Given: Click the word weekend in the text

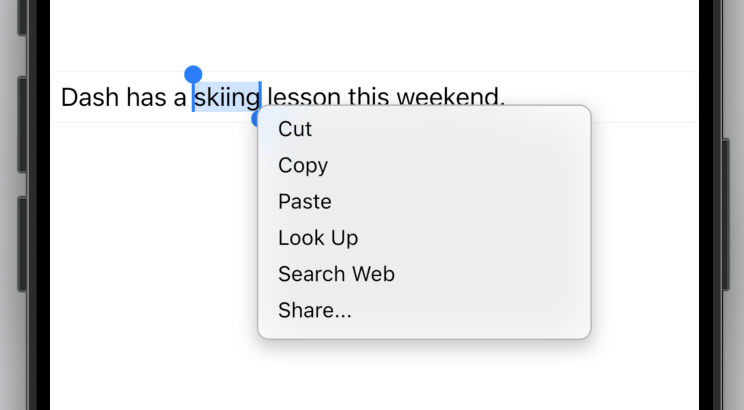Looking at the screenshot, I should pos(449,97).
